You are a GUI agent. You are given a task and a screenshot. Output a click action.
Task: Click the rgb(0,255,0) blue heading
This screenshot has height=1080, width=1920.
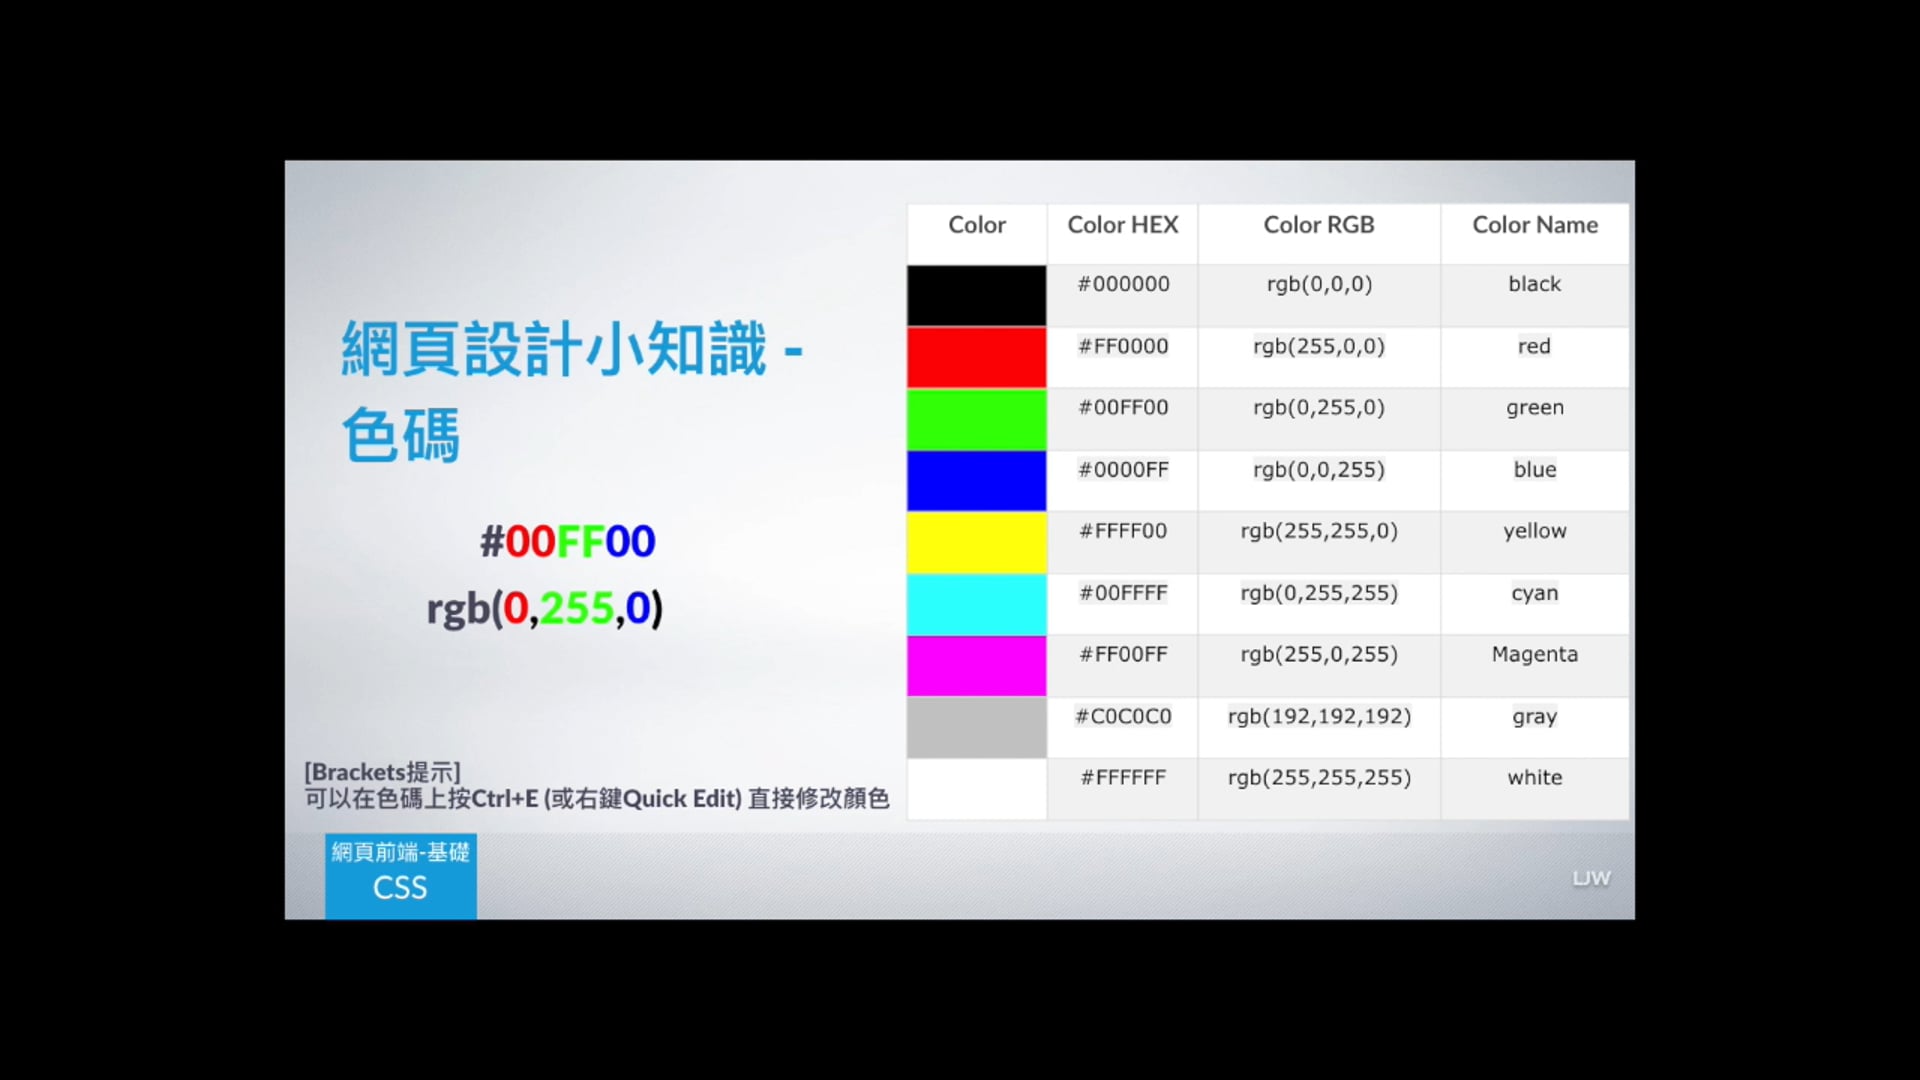tap(544, 606)
